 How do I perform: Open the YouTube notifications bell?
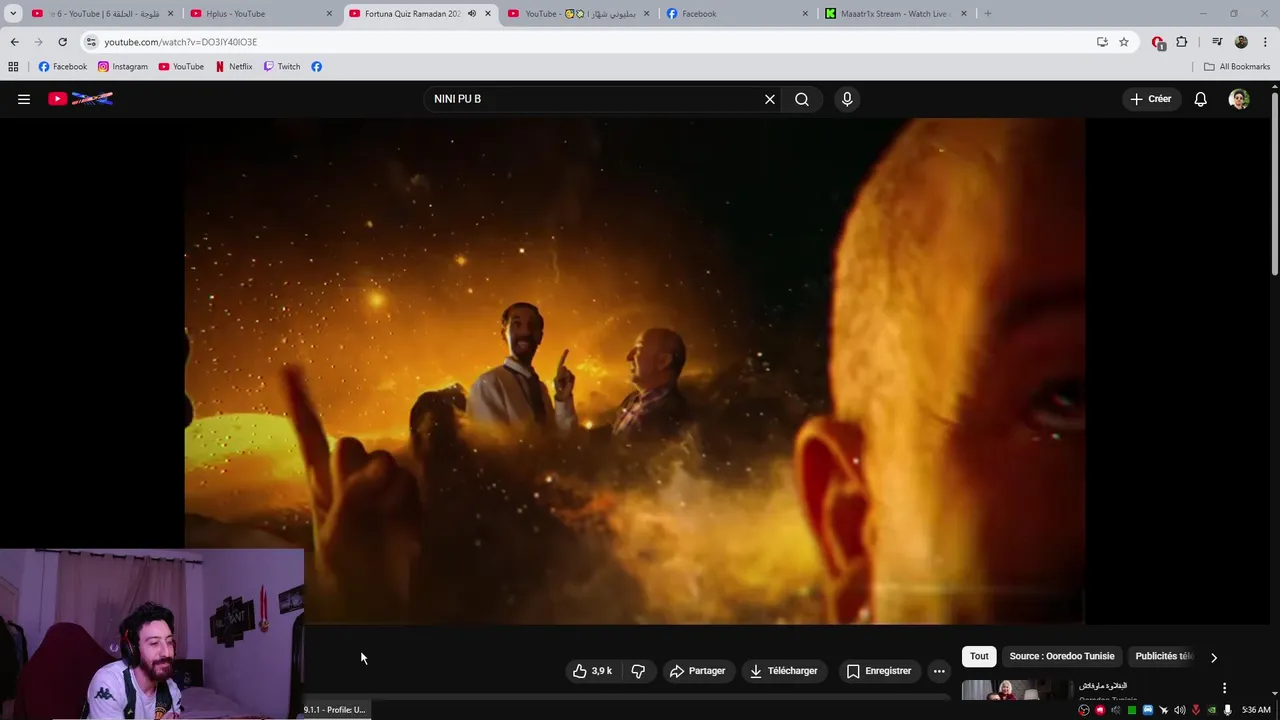(x=1200, y=99)
